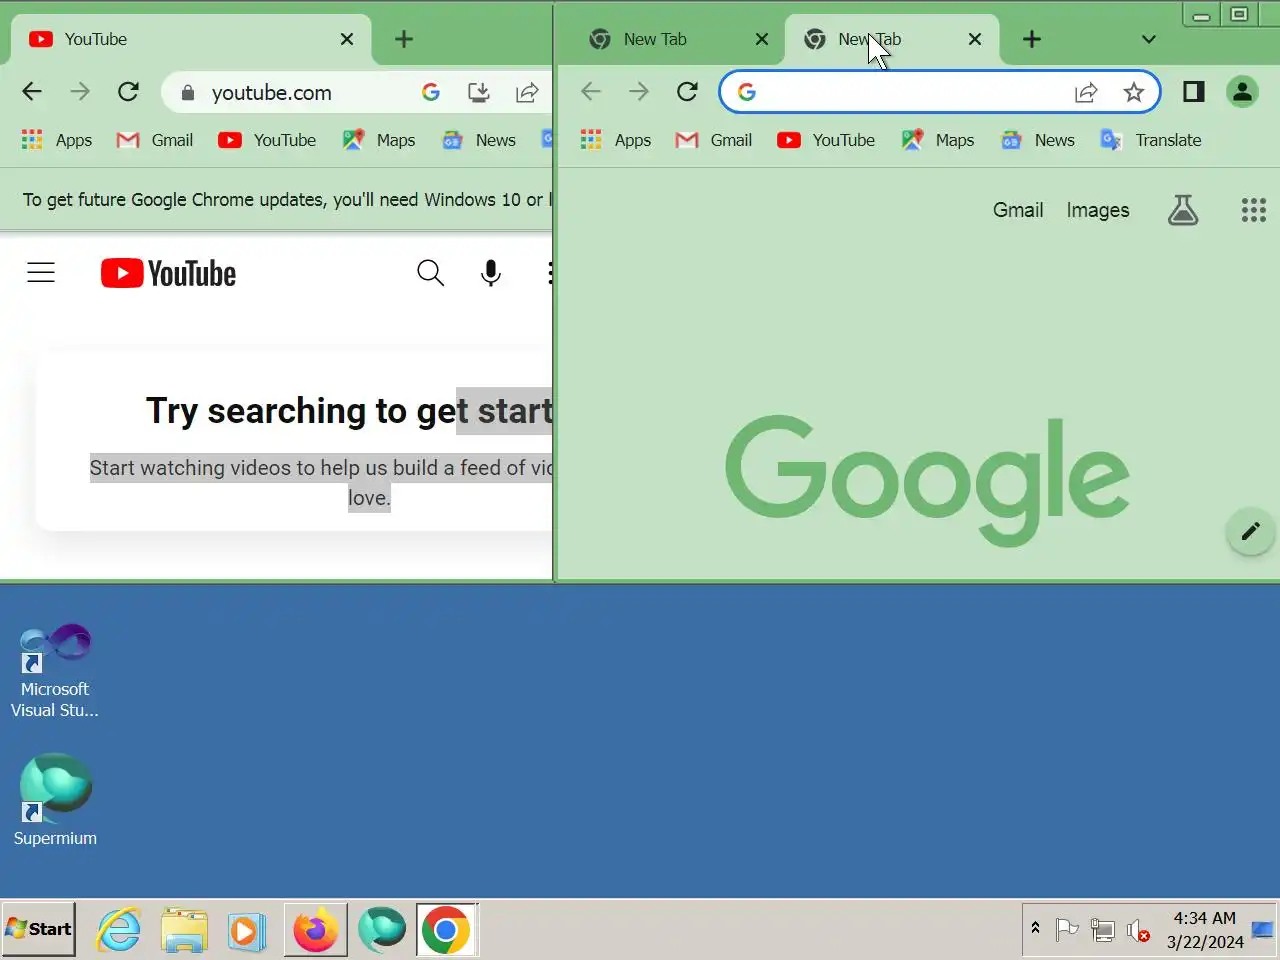Open Search Labs flask icon
Screen dimensions: 1280x960
click(x=1183, y=210)
